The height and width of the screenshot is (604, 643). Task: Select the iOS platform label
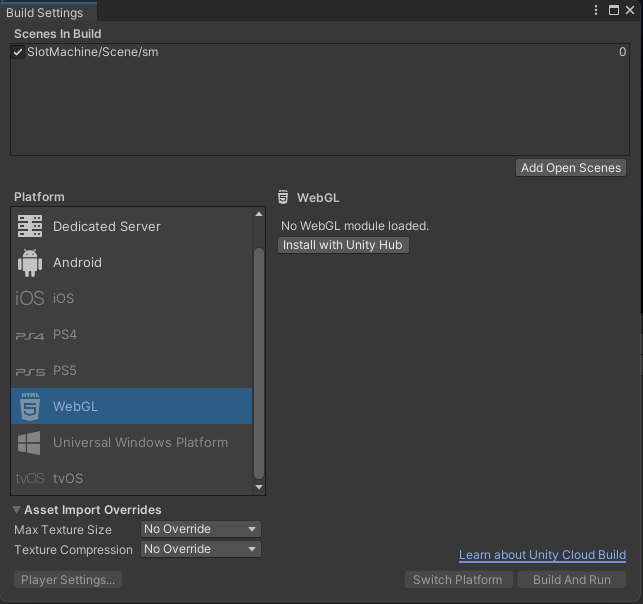click(x=64, y=298)
